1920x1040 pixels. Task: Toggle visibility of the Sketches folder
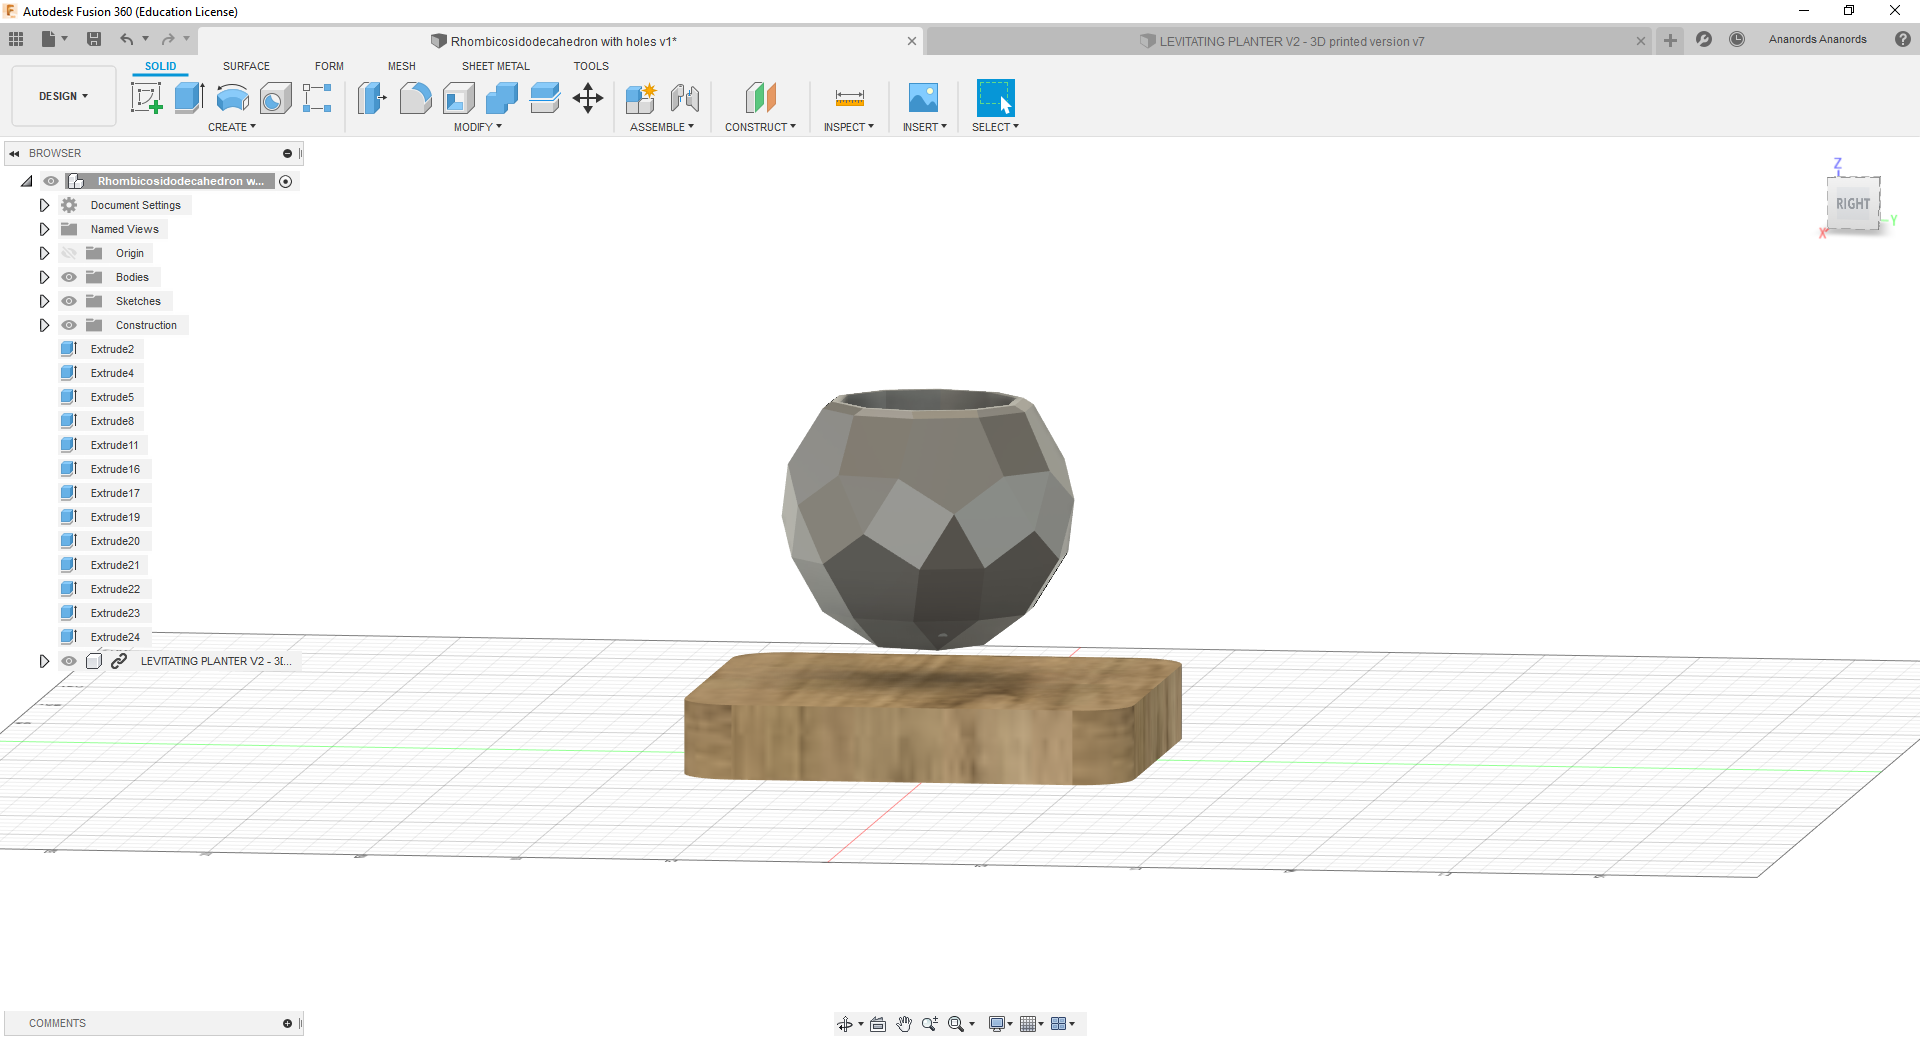(69, 301)
